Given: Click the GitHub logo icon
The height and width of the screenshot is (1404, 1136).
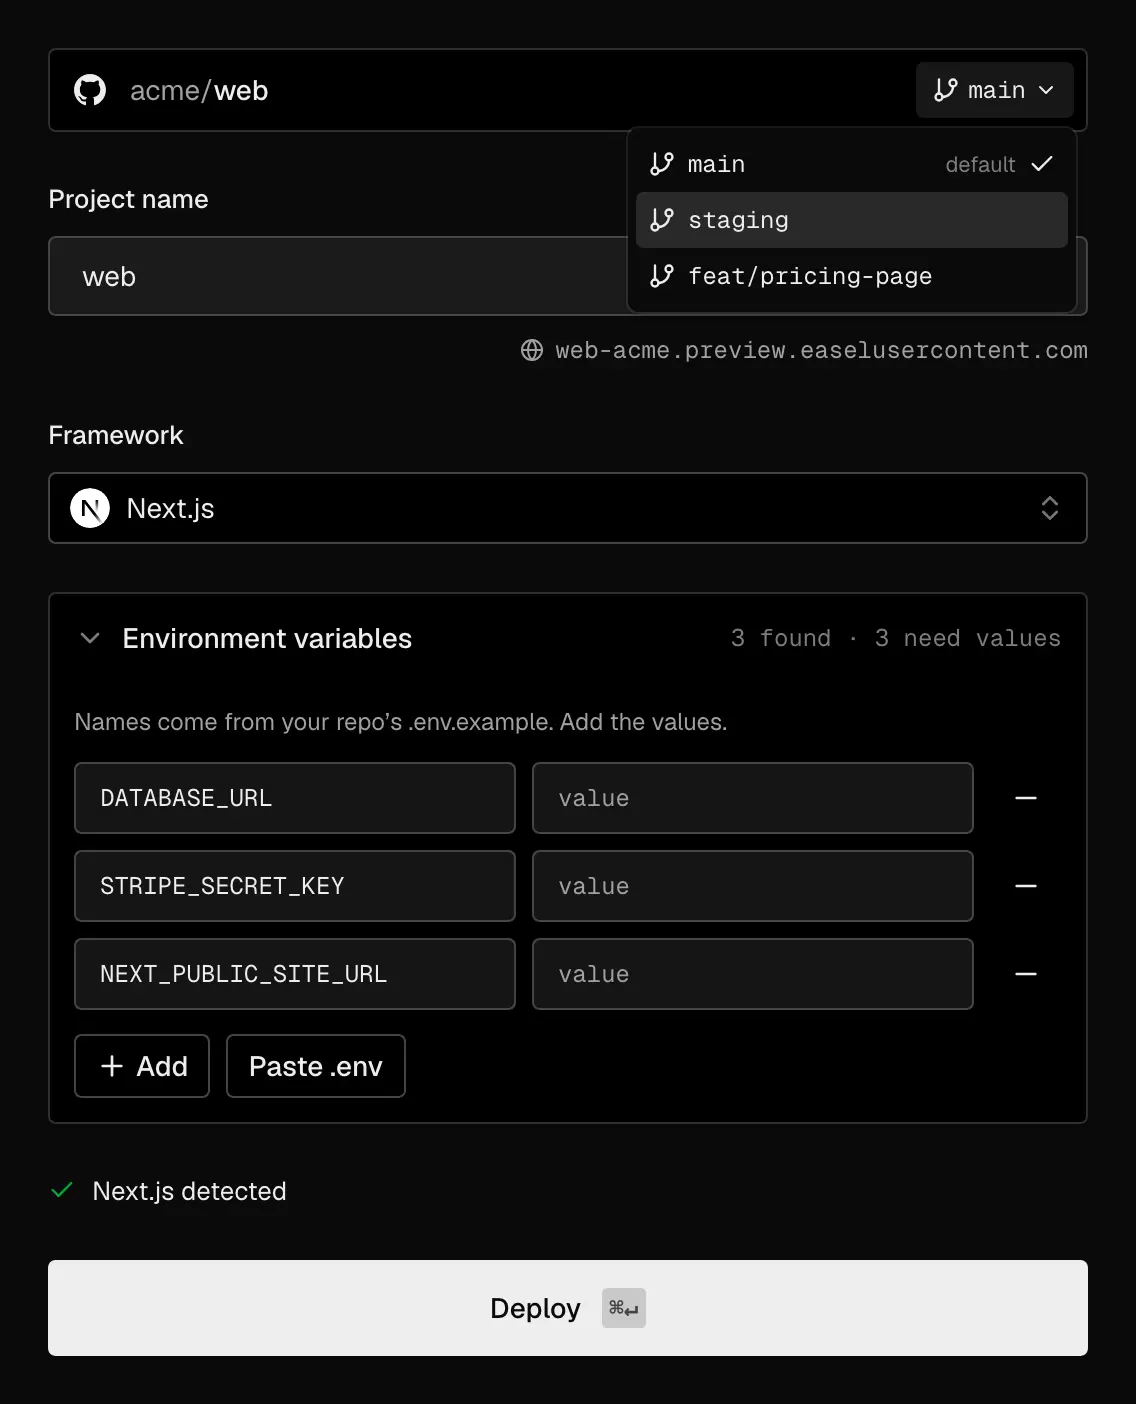Looking at the screenshot, I should click(90, 90).
